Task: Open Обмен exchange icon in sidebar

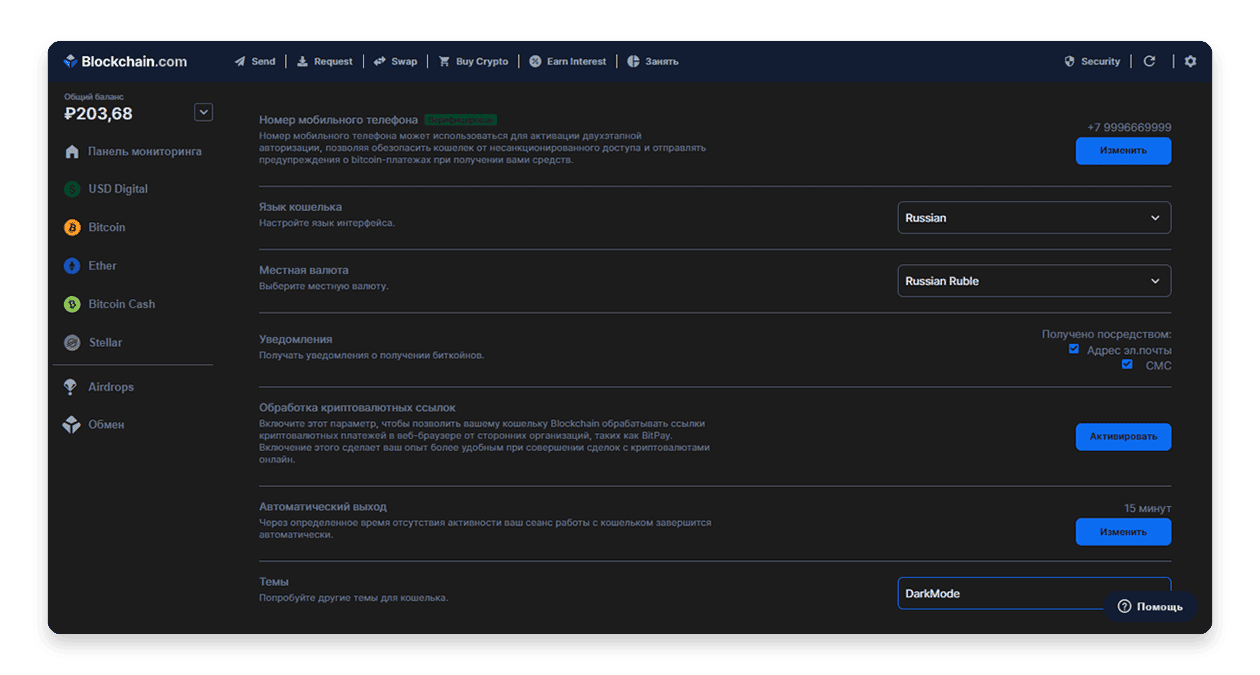Action: [71, 425]
